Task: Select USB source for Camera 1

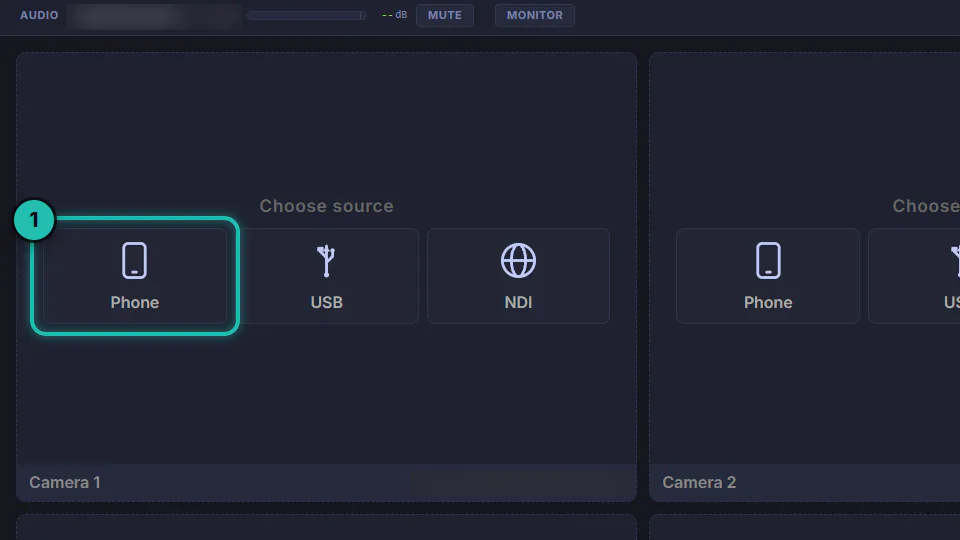Action: tap(327, 276)
